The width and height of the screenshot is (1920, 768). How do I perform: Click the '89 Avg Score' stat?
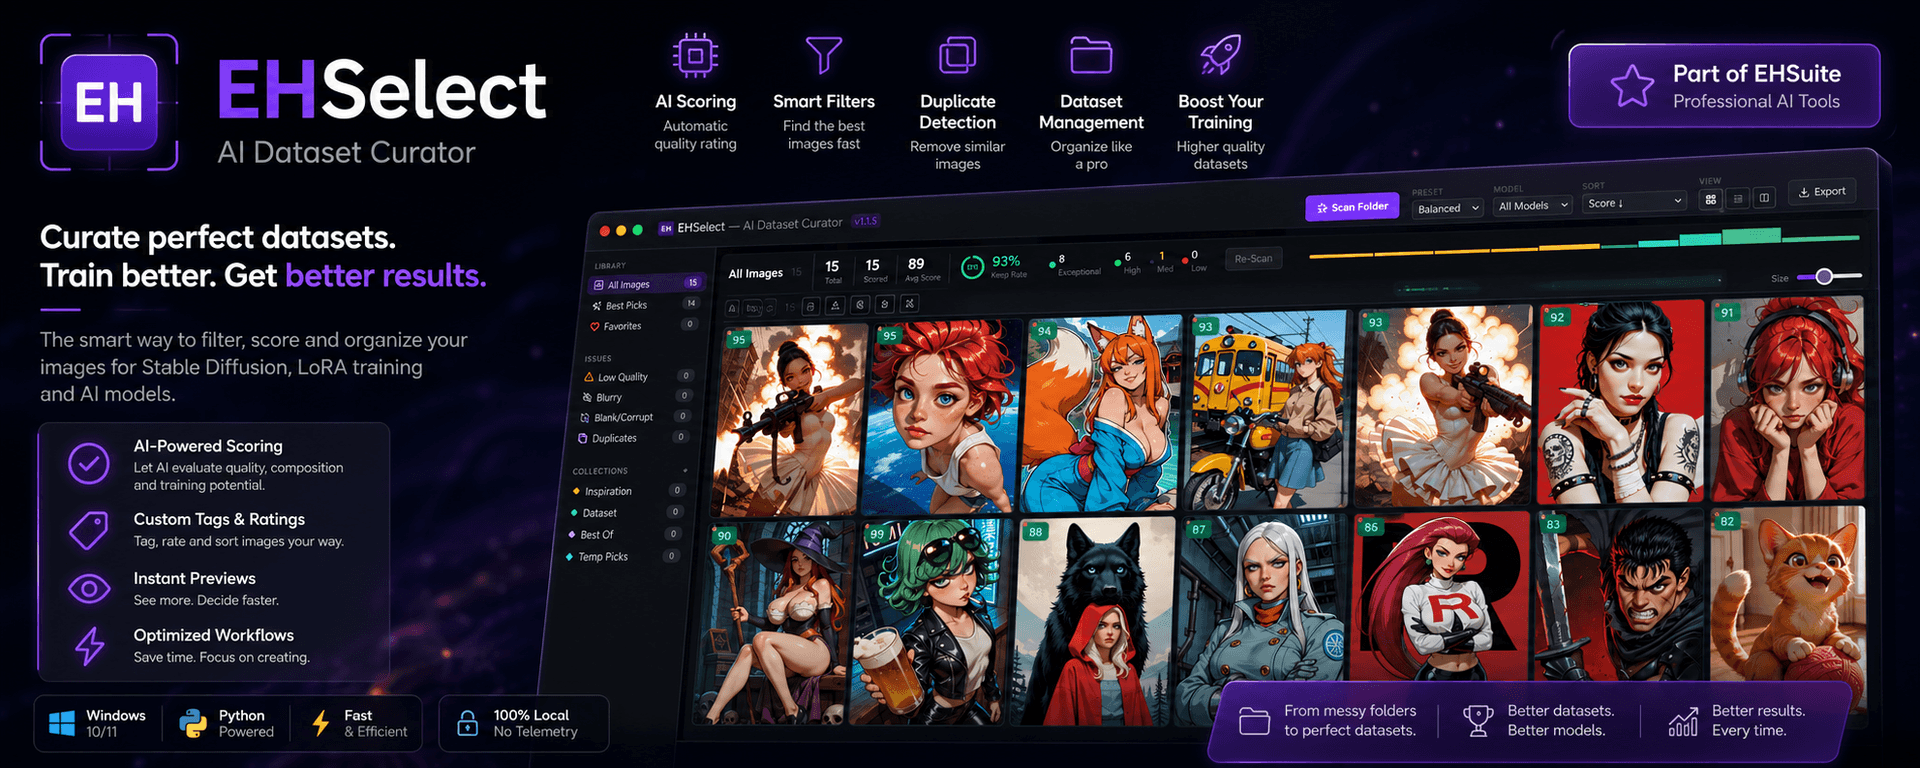pos(922,269)
